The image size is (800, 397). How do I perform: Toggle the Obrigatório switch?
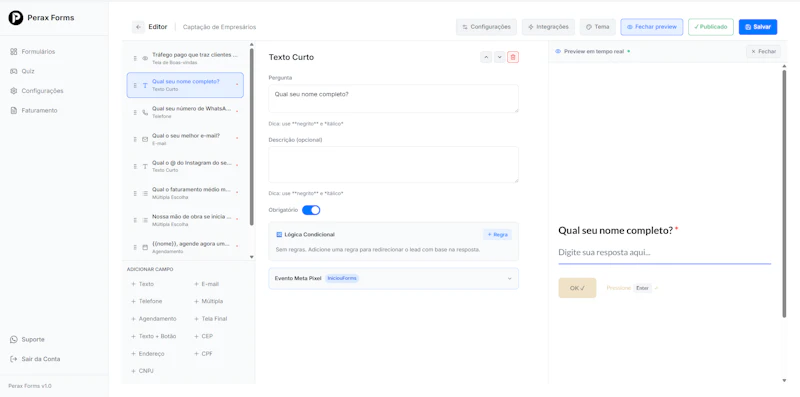pos(311,210)
